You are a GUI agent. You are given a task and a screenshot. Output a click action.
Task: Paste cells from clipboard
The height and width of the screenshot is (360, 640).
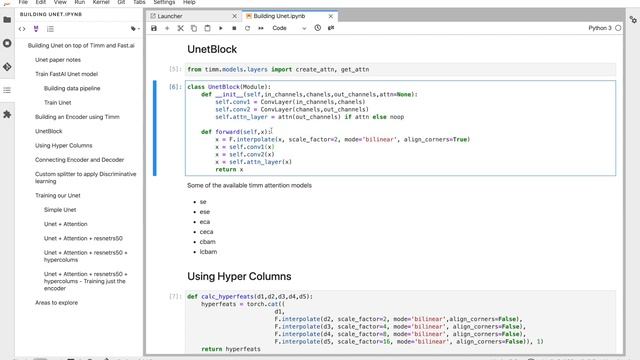(x=207, y=28)
